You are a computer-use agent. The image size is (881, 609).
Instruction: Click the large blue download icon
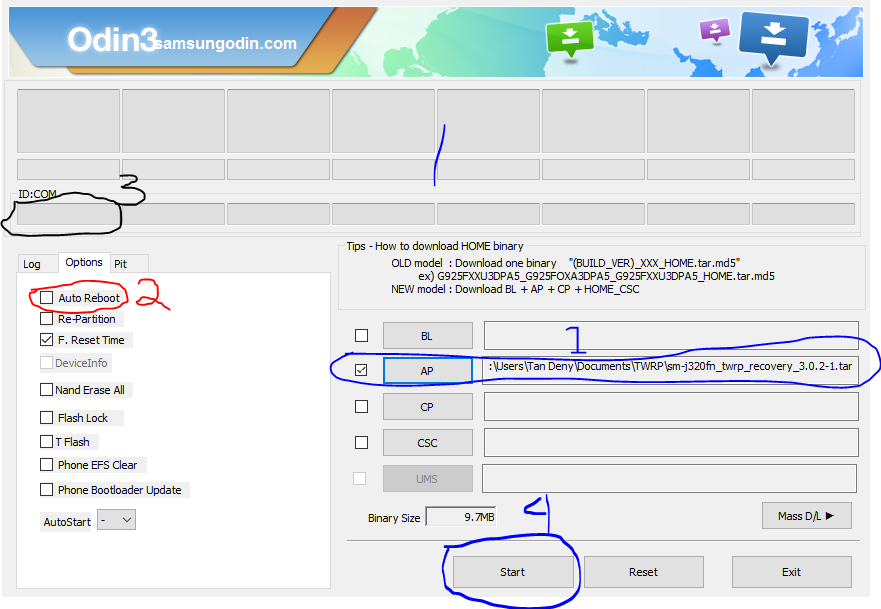[x=773, y=37]
